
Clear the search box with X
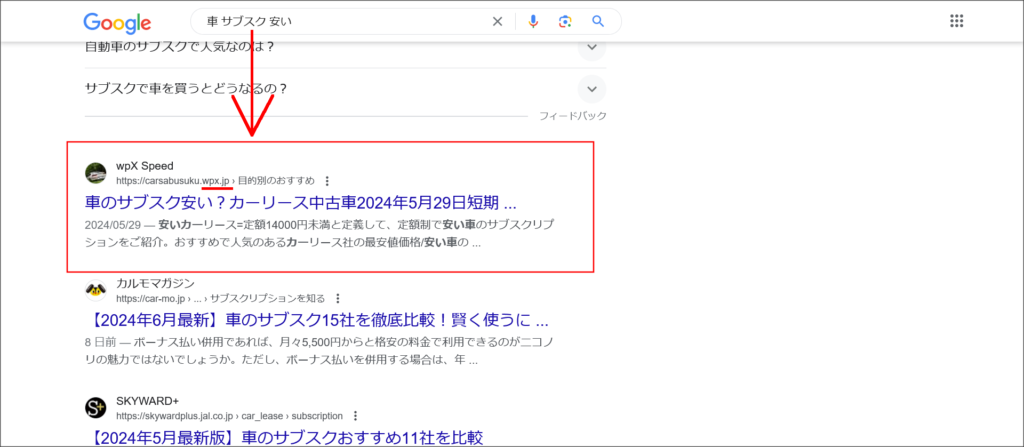[498, 22]
